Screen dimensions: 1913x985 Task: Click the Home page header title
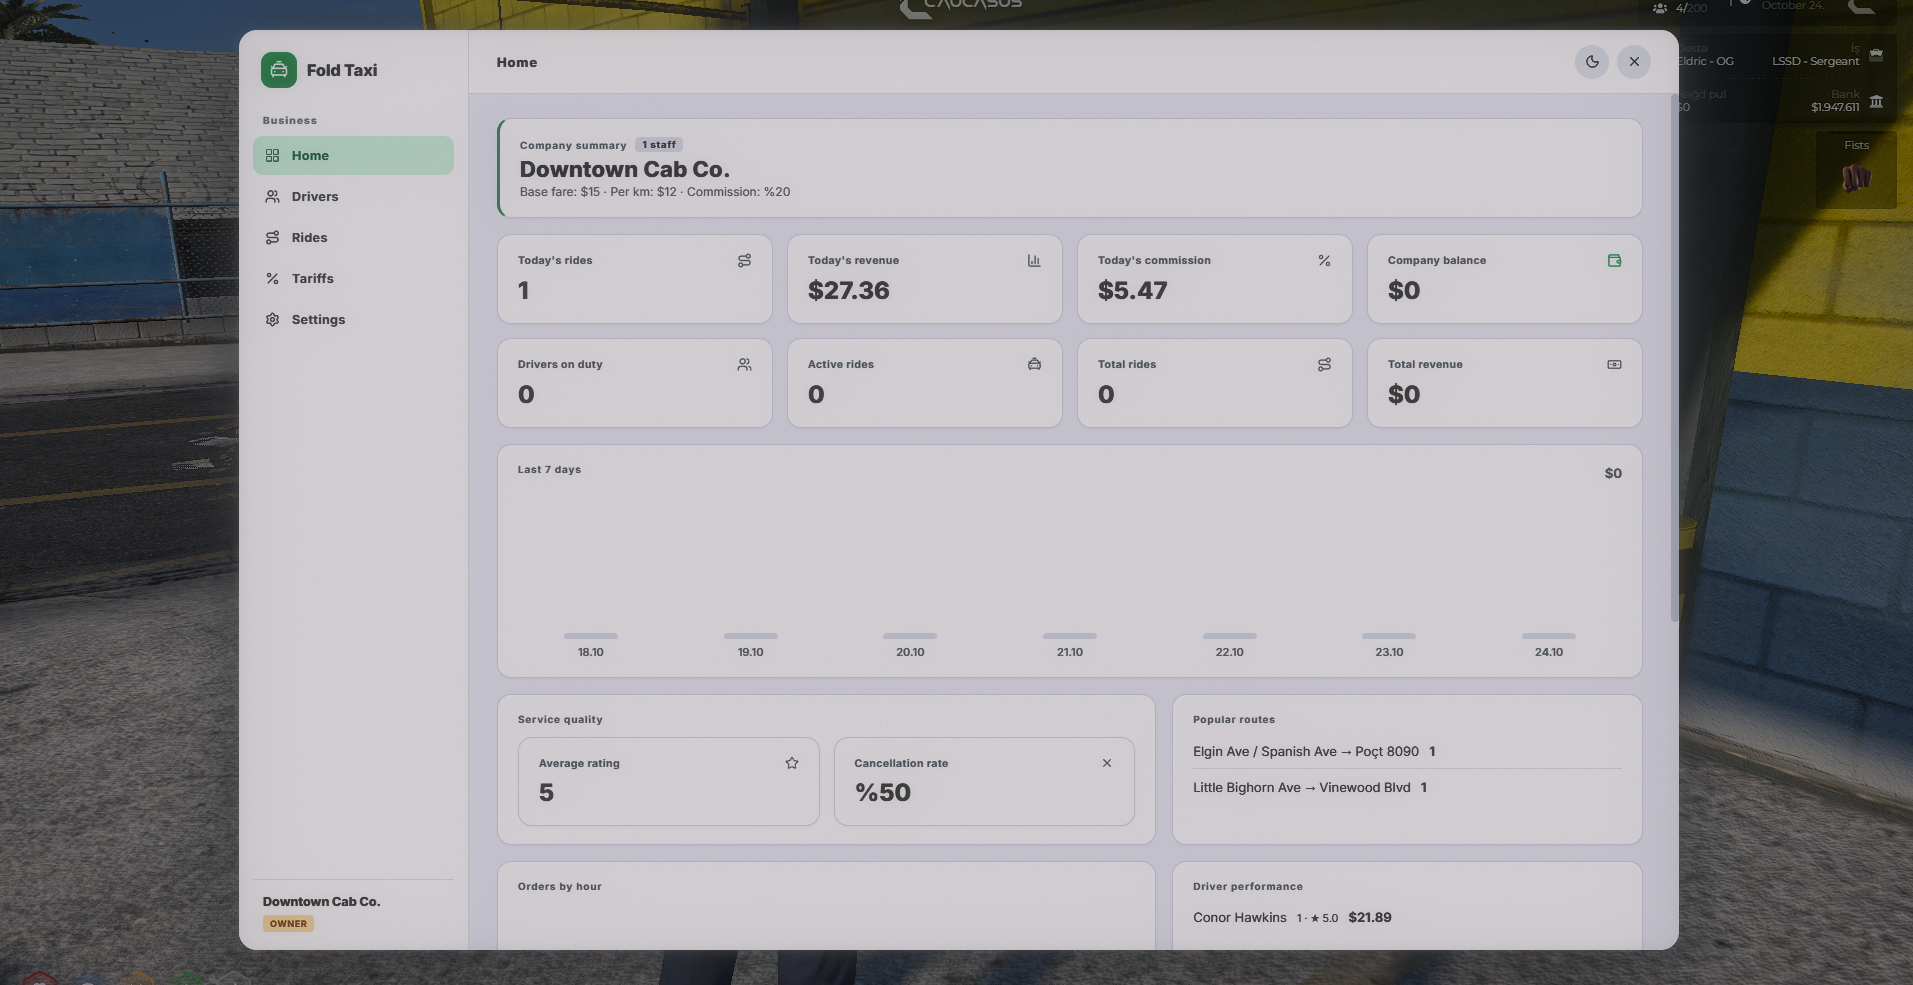coord(517,62)
